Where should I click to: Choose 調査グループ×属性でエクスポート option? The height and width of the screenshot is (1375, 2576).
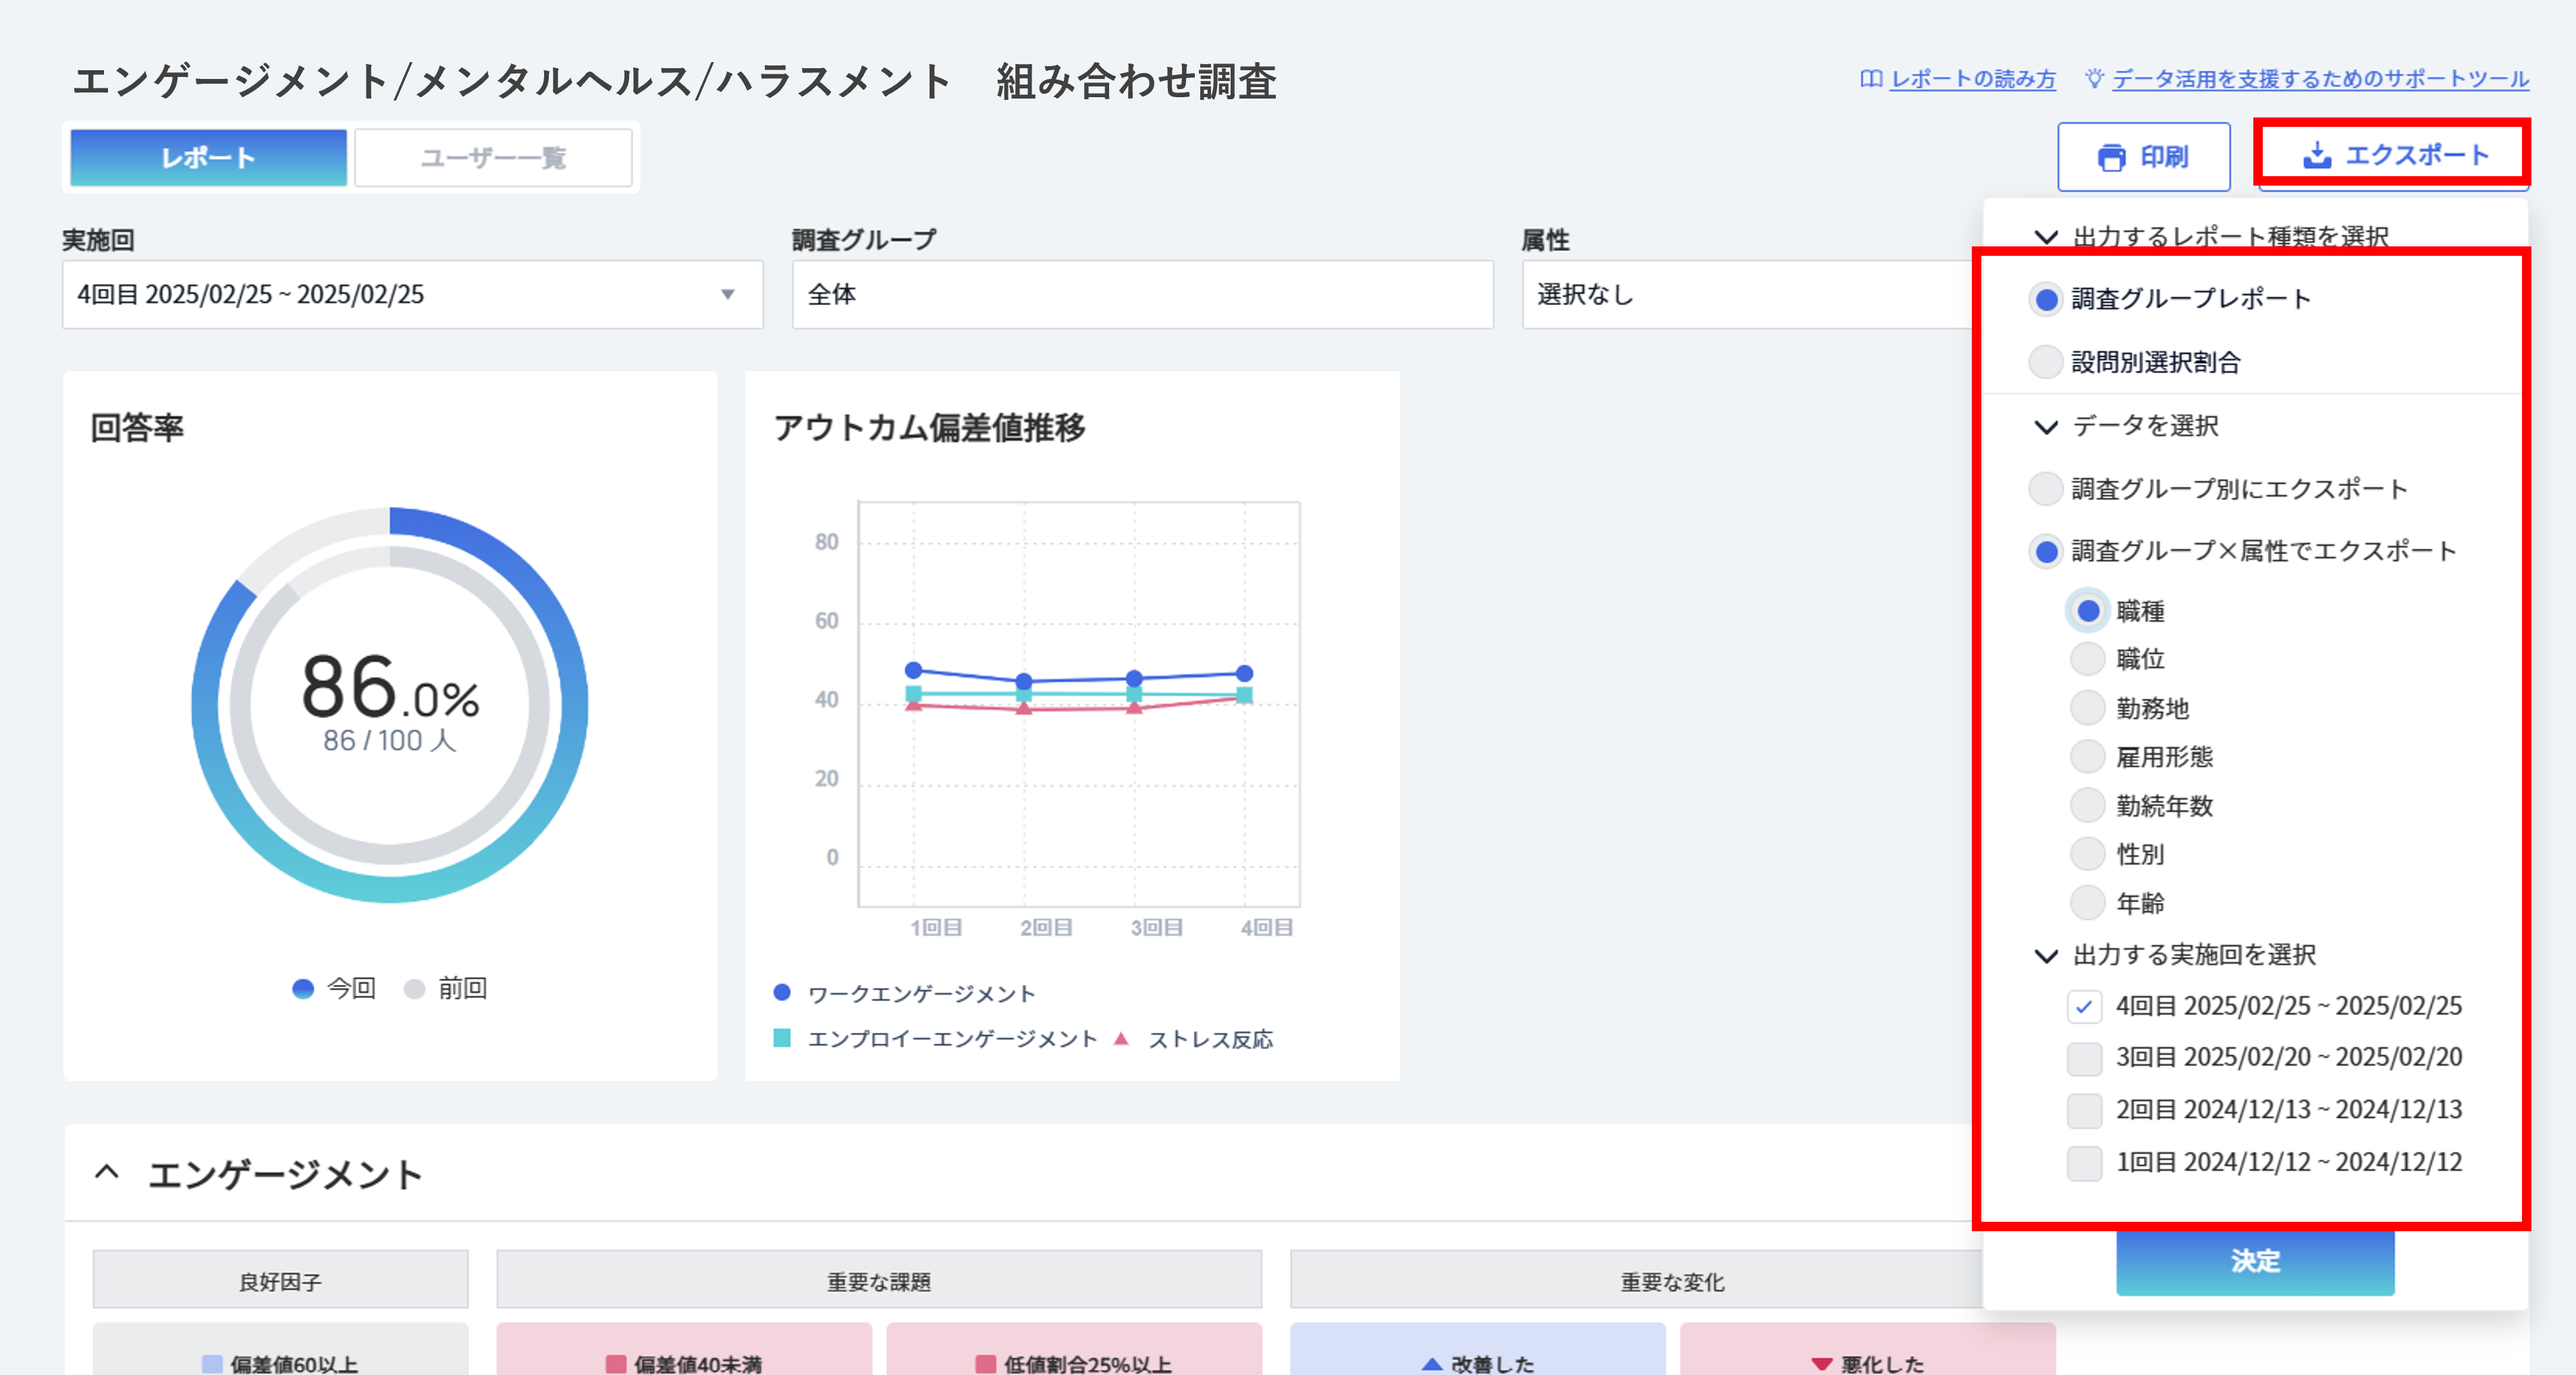[2046, 551]
